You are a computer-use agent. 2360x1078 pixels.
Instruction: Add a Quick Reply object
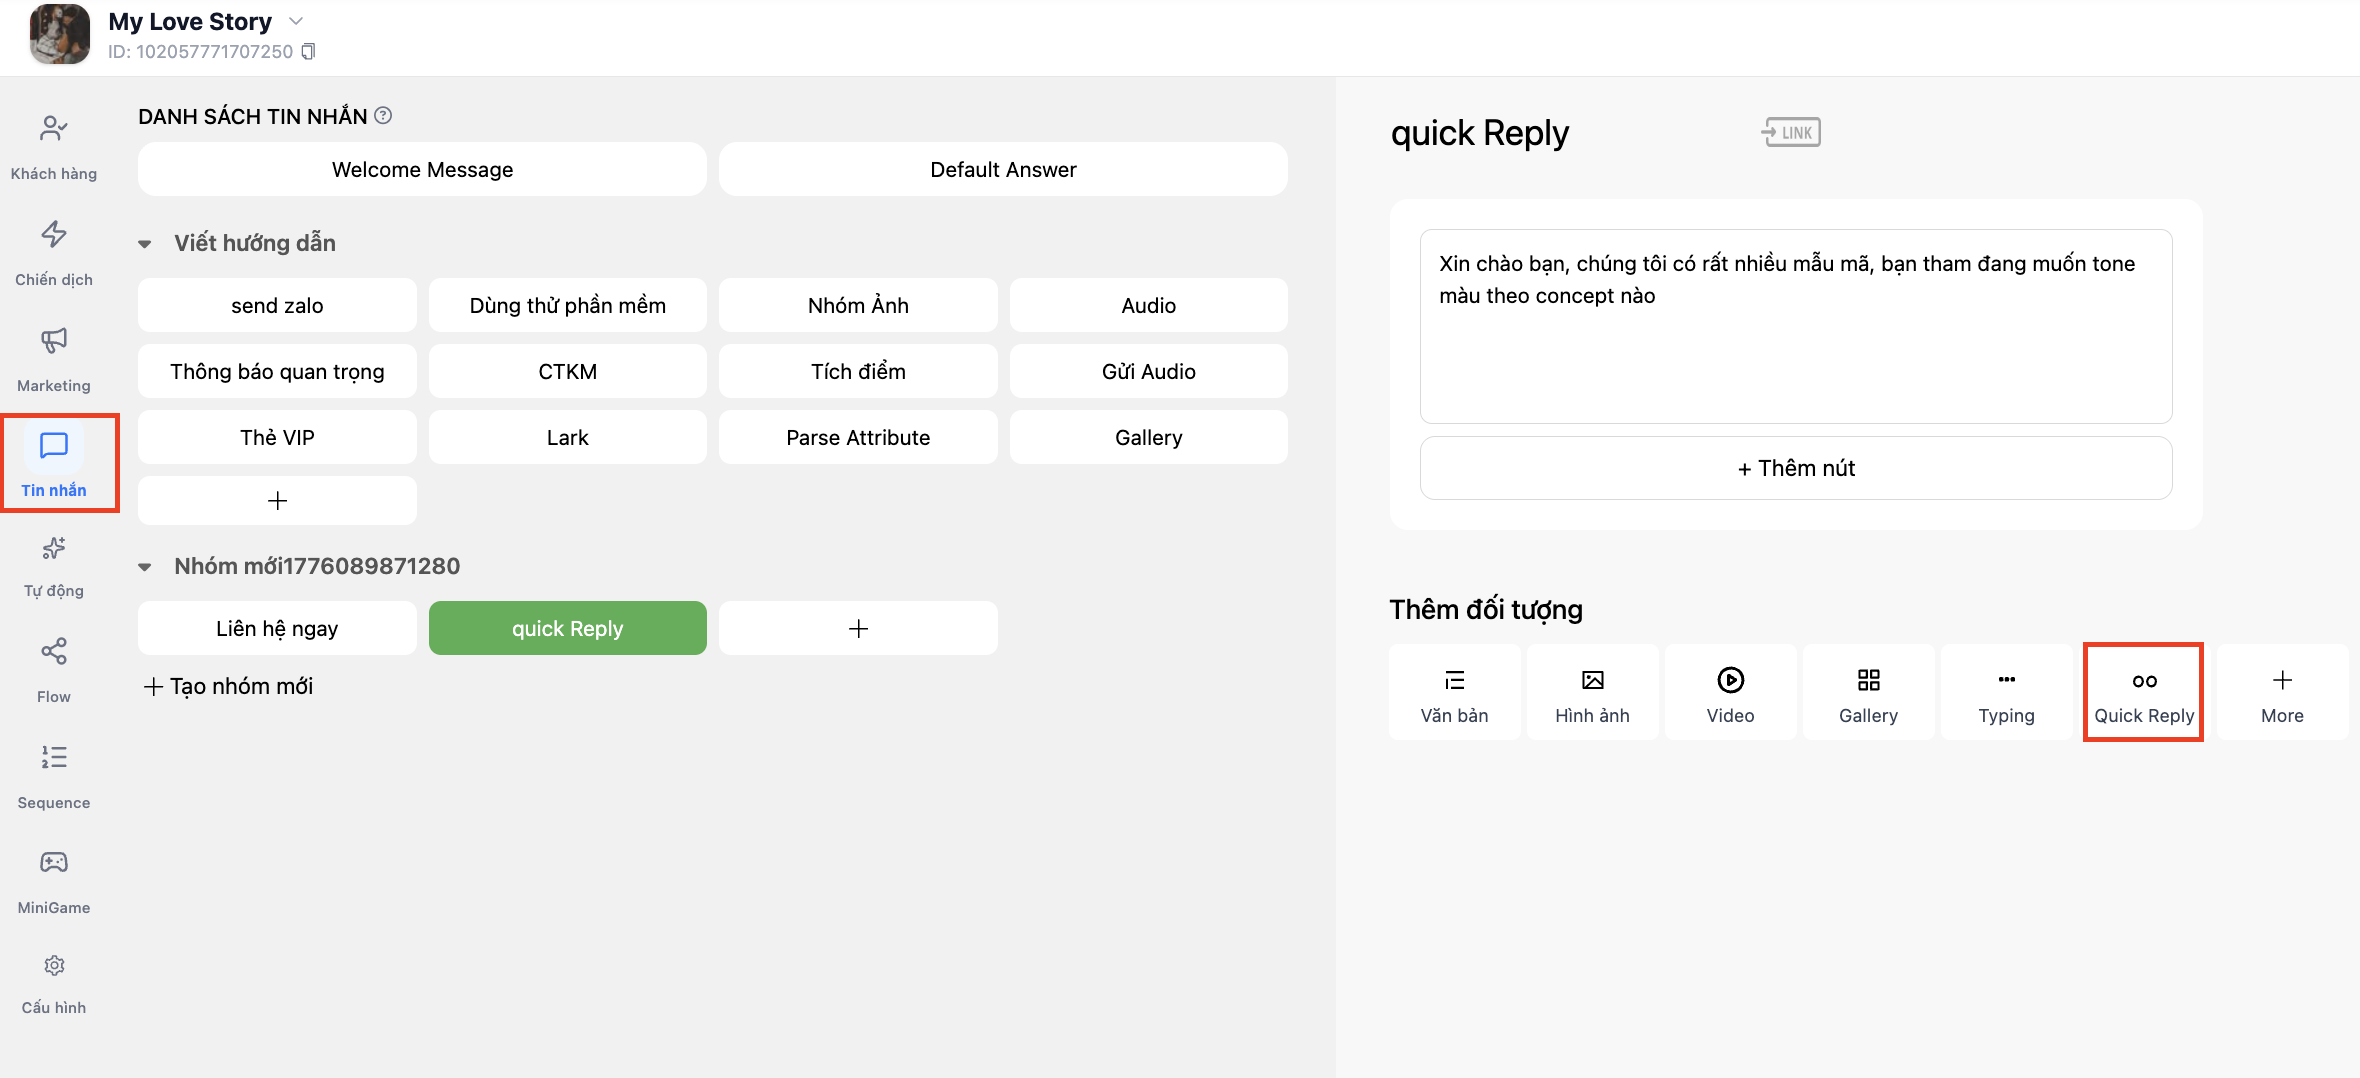pyautogui.click(x=2144, y=692)
